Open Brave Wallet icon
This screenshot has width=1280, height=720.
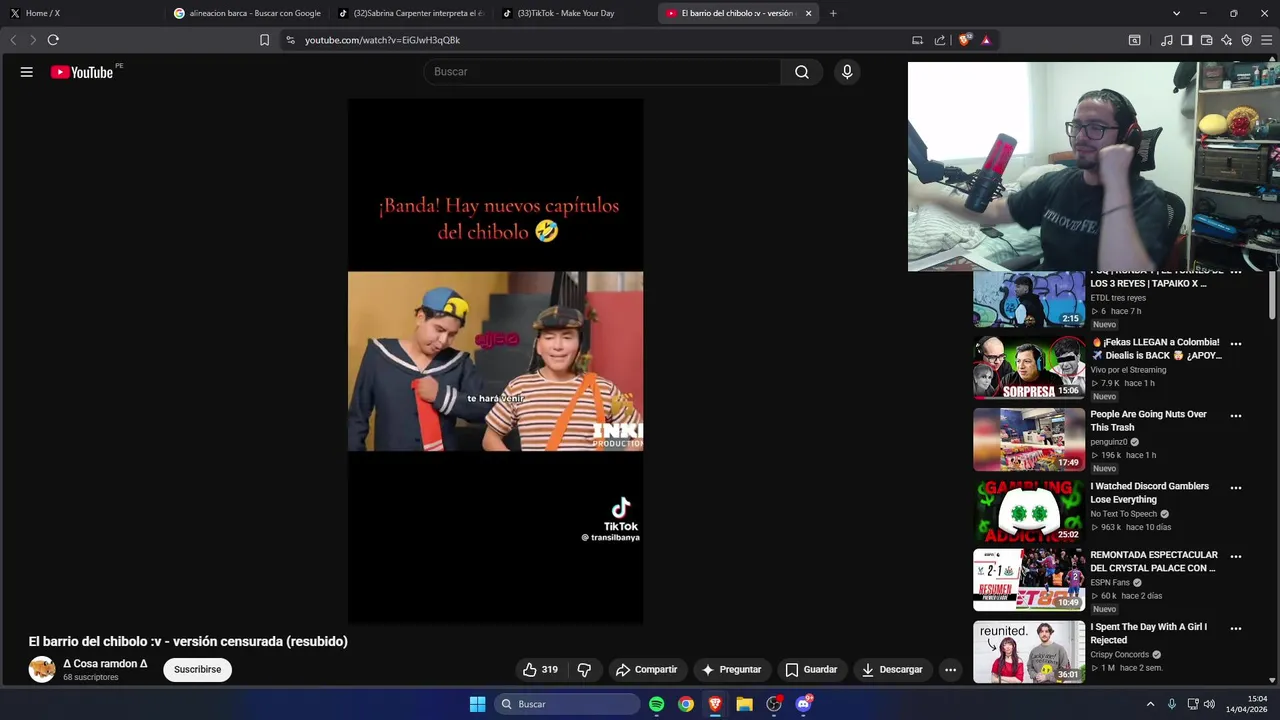1207,40
